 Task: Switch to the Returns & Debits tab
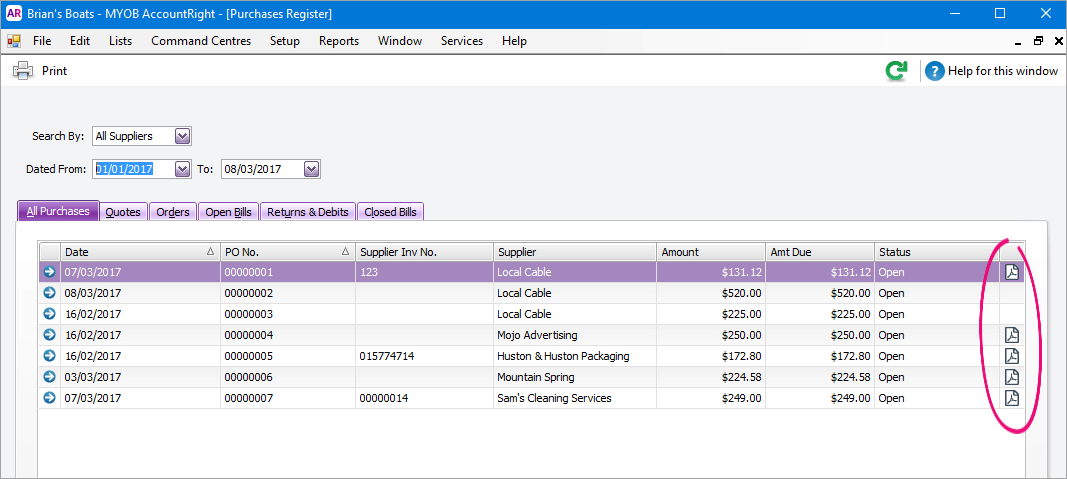307,212
